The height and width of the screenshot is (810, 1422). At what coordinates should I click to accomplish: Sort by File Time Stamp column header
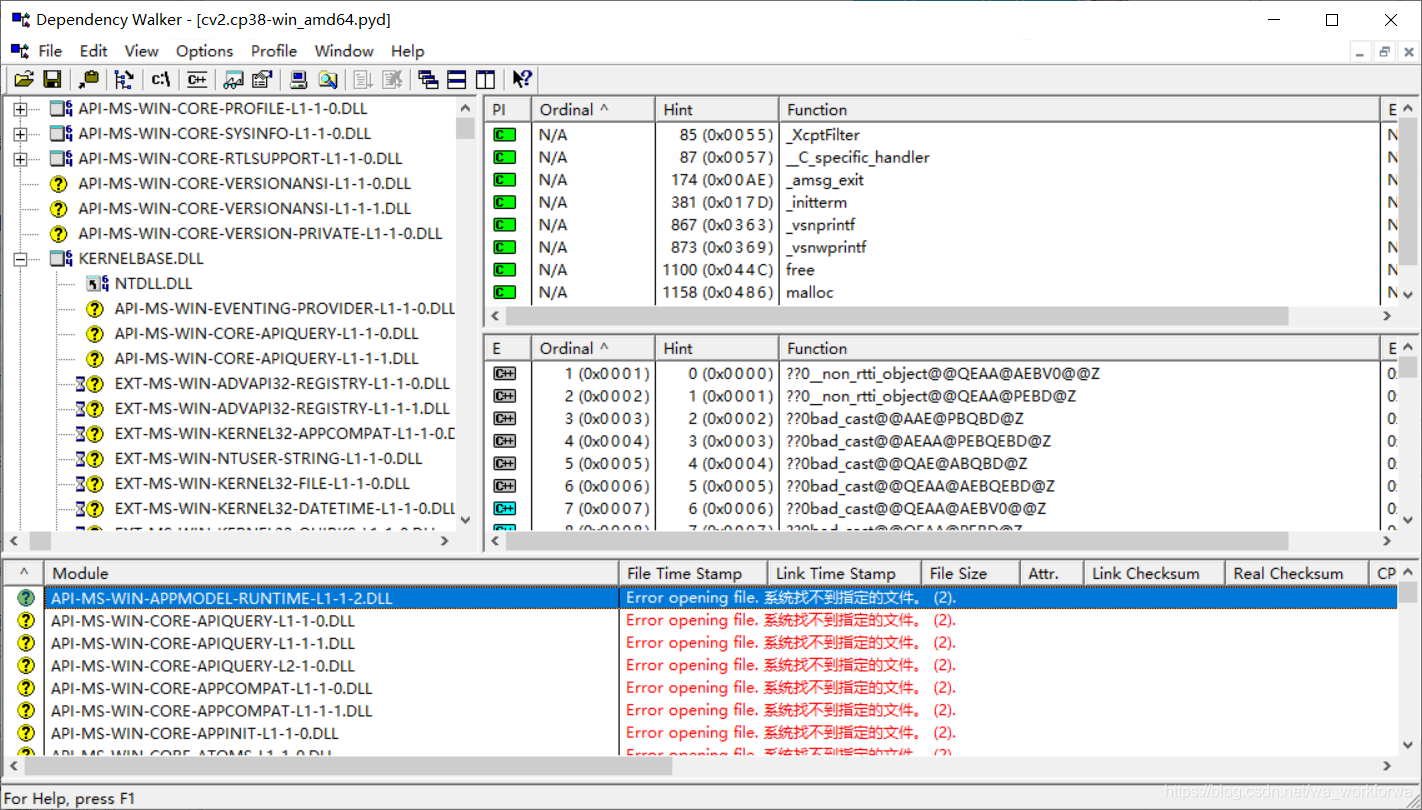693,573
